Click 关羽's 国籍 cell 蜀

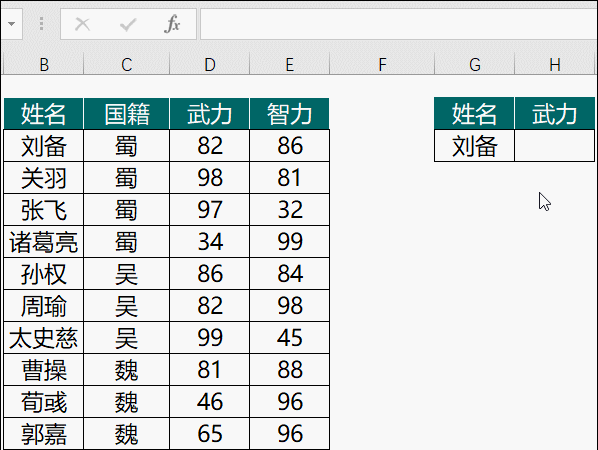click(x=126, y=178)
